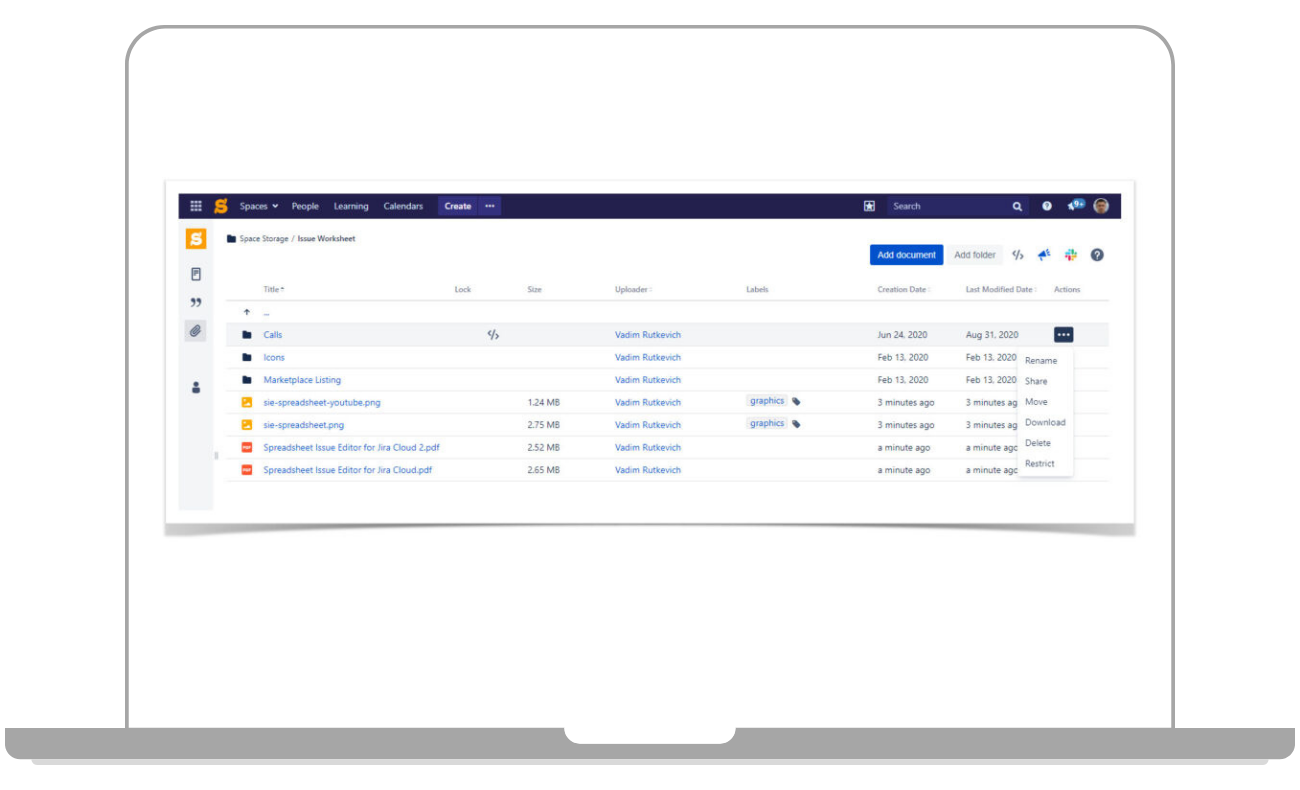Click the quotation marks icon in the sidebar
Viewport: 1300px width, 790px height.
pyautogui.click(x=195, y=302)
